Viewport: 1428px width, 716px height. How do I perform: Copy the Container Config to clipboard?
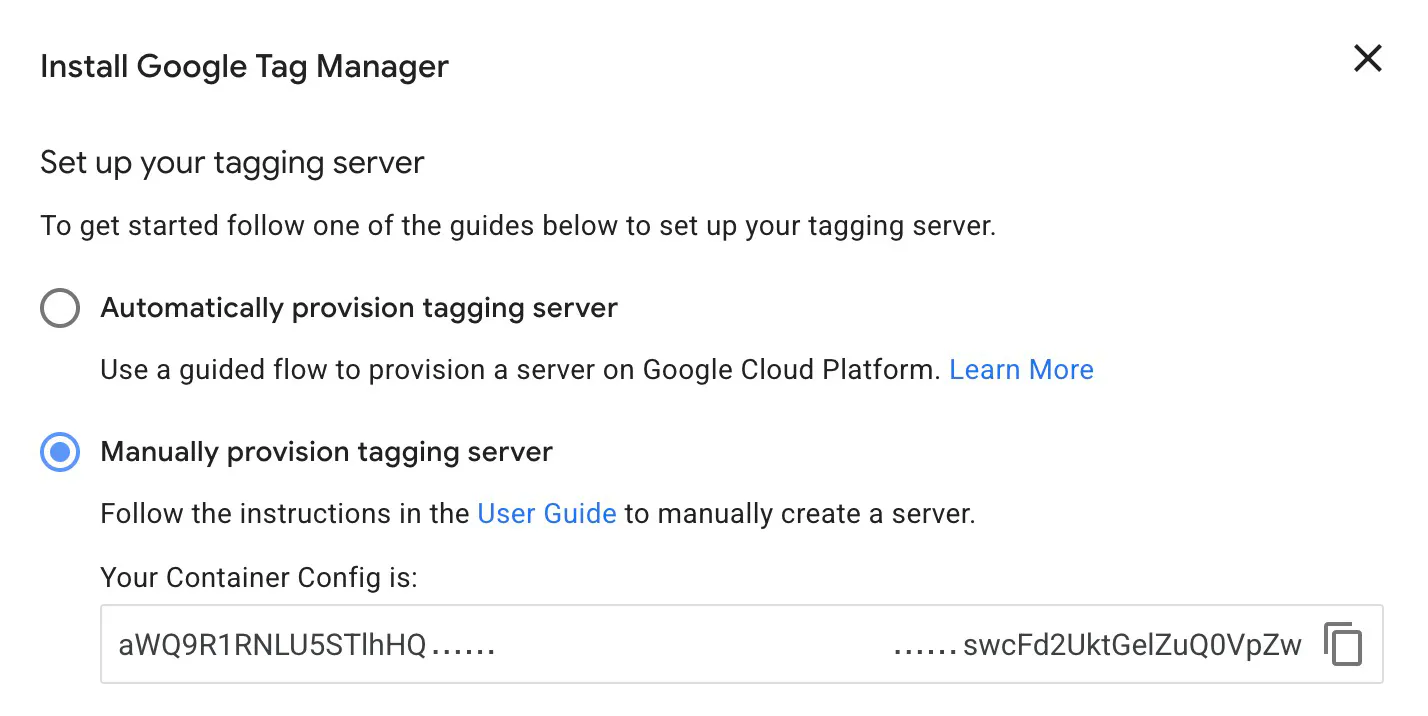coord(1343,644)
